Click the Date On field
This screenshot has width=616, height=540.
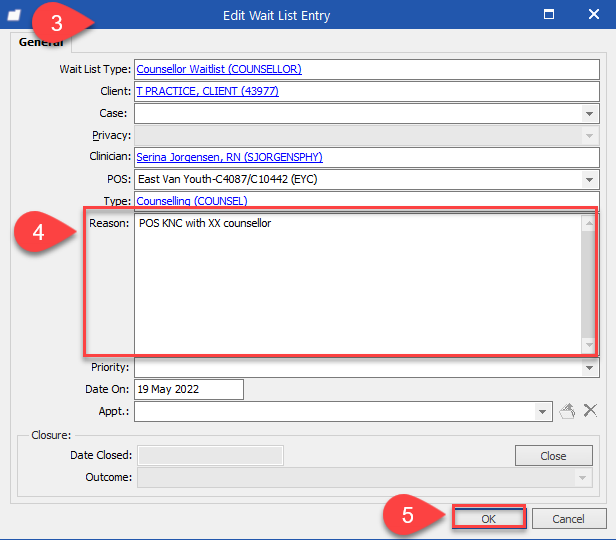(x=189, y=389)
